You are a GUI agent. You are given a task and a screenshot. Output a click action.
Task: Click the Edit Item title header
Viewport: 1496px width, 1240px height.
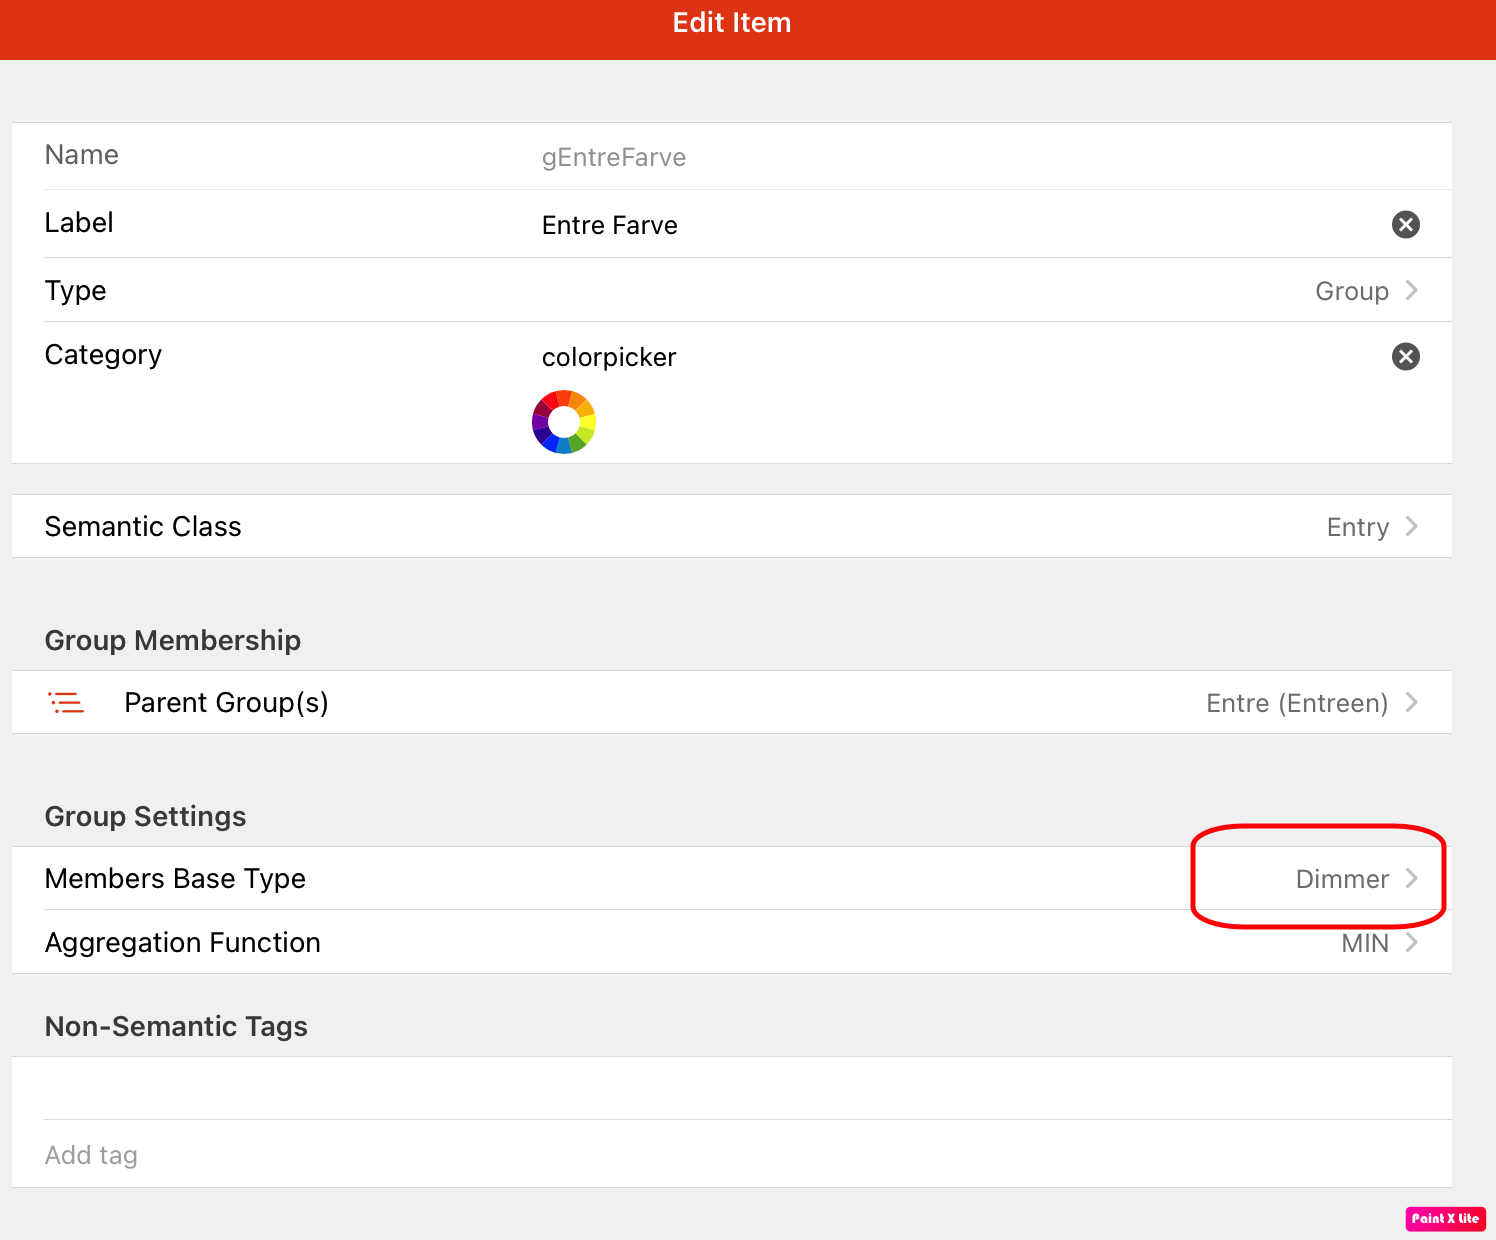click(731, 23)
